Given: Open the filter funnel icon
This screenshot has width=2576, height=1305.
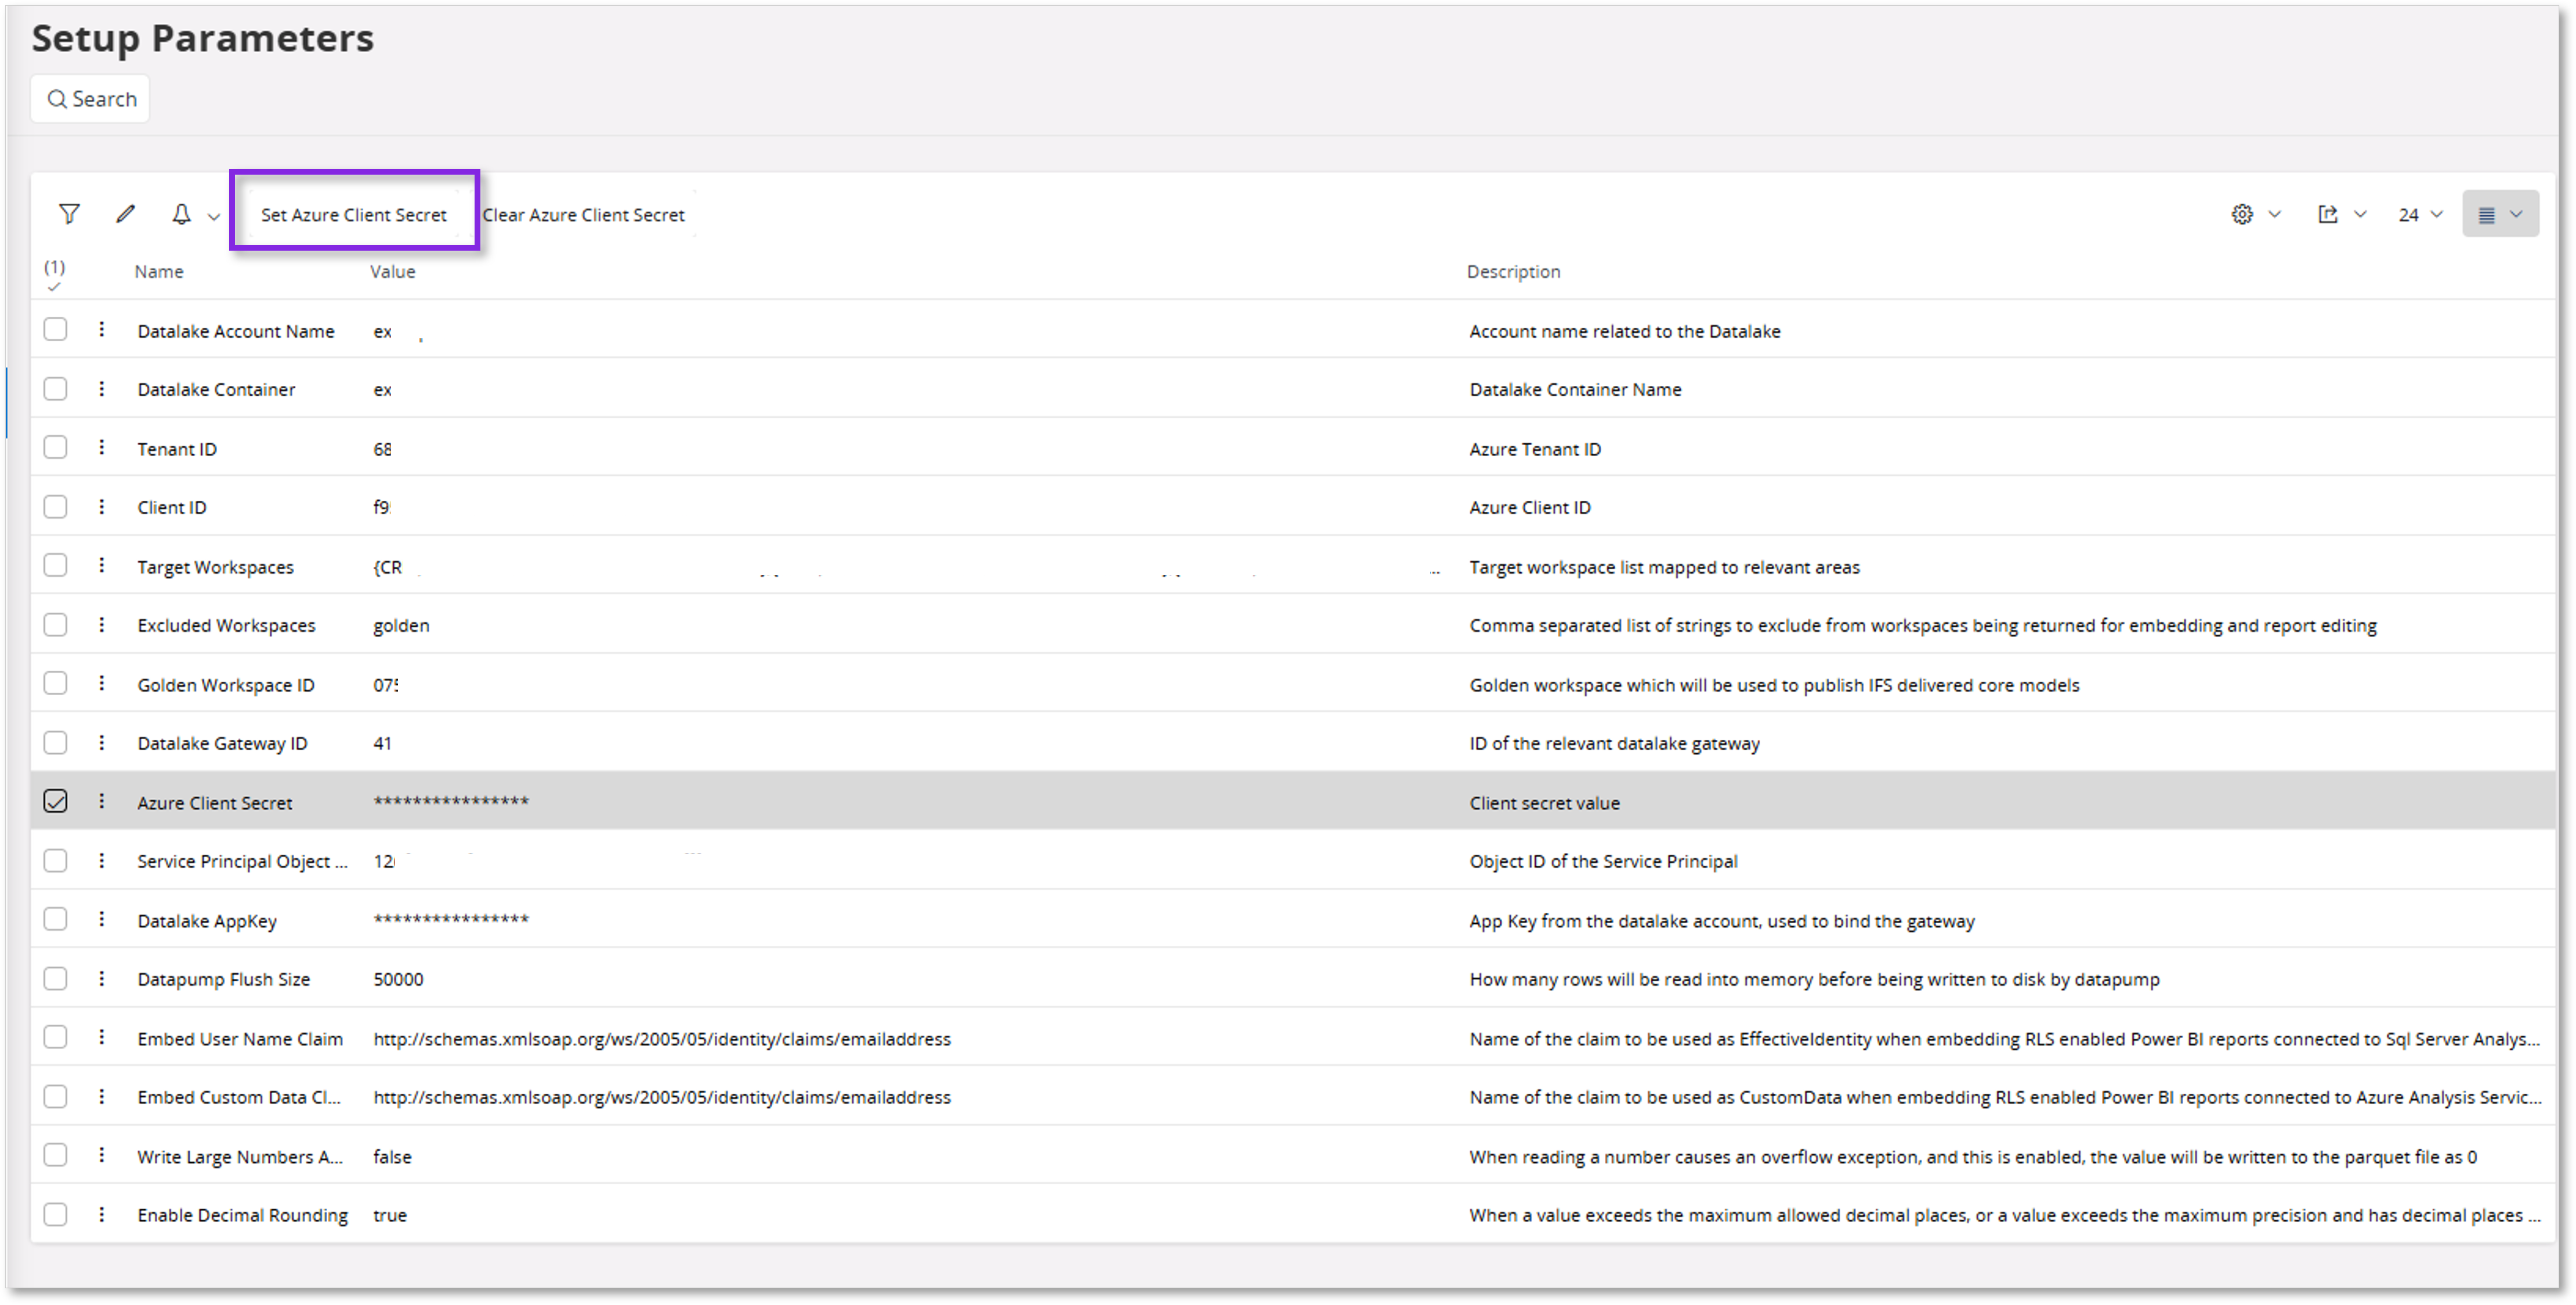Looking at the screenshot, I should 69,214.
